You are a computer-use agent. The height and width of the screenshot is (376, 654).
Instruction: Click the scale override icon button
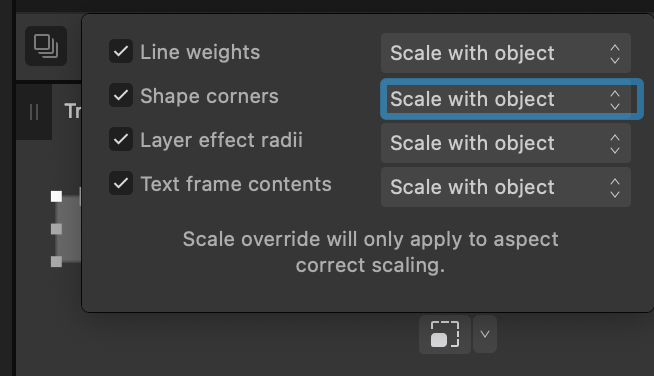click(x=445, y=334)
